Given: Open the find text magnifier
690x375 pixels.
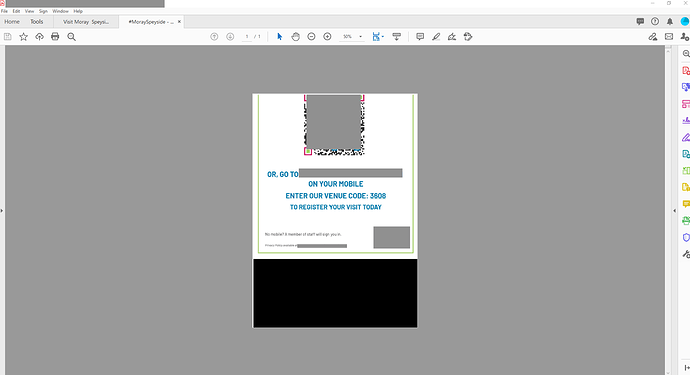Looking at the screenshot, I should pos(71,37).
